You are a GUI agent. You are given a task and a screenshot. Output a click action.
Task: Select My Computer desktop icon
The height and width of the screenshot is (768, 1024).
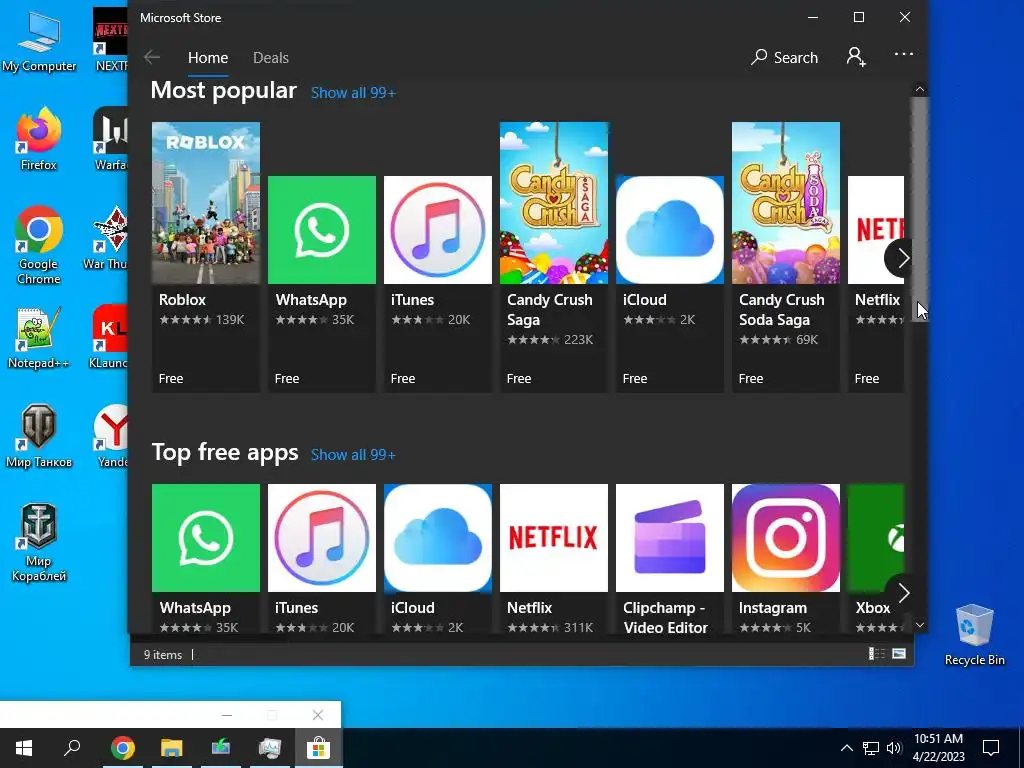point(39,40)
